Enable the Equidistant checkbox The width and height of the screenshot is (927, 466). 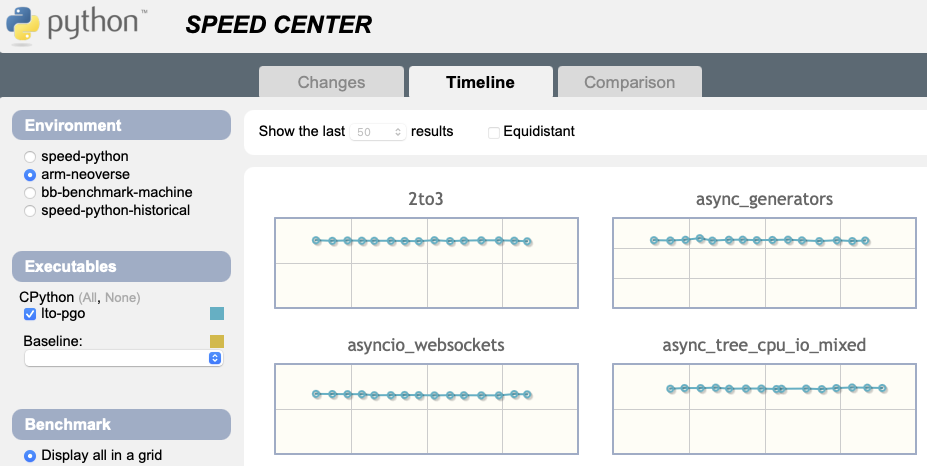(x=494, y=132)
